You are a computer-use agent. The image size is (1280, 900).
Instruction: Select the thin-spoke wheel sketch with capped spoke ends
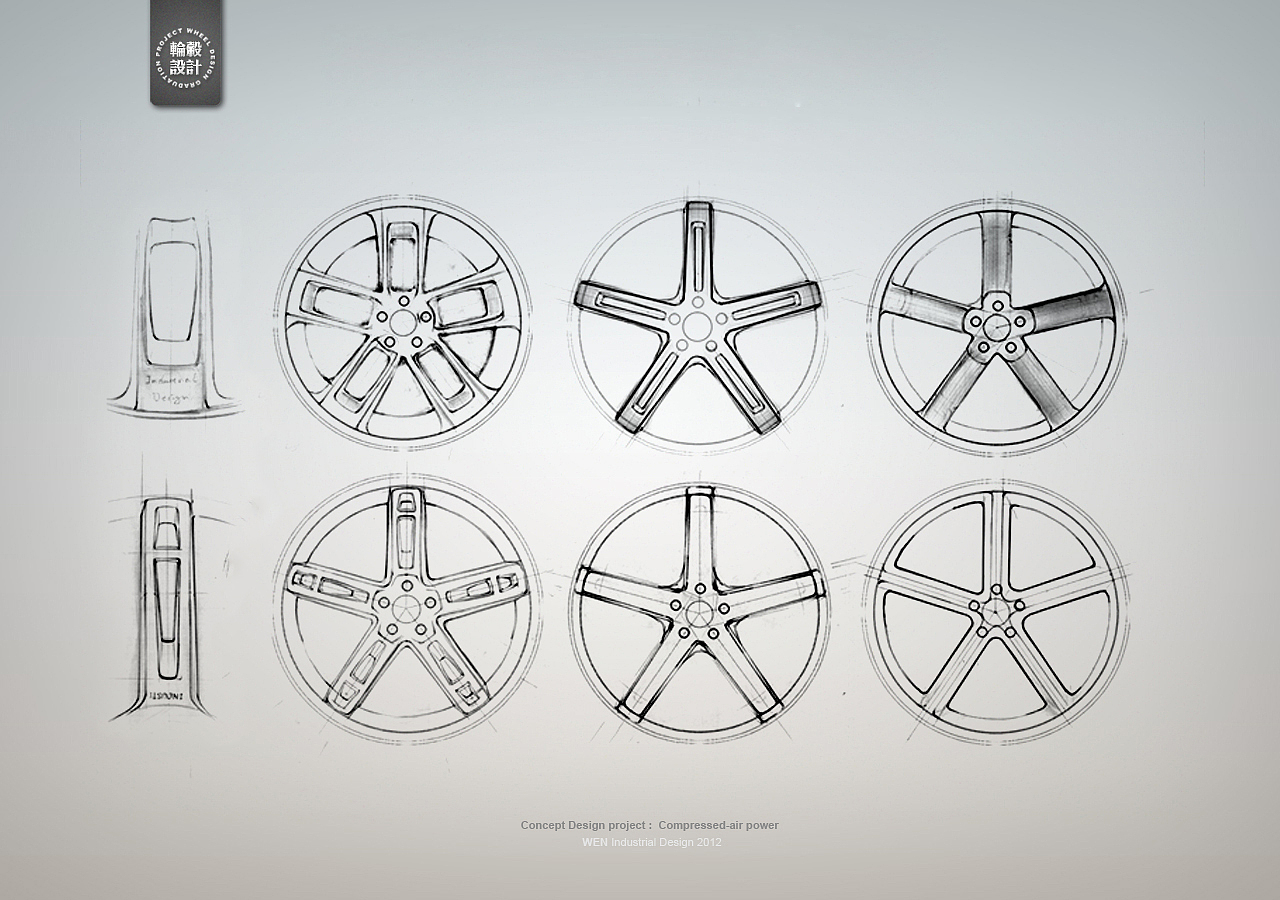[x=699, y=612]
